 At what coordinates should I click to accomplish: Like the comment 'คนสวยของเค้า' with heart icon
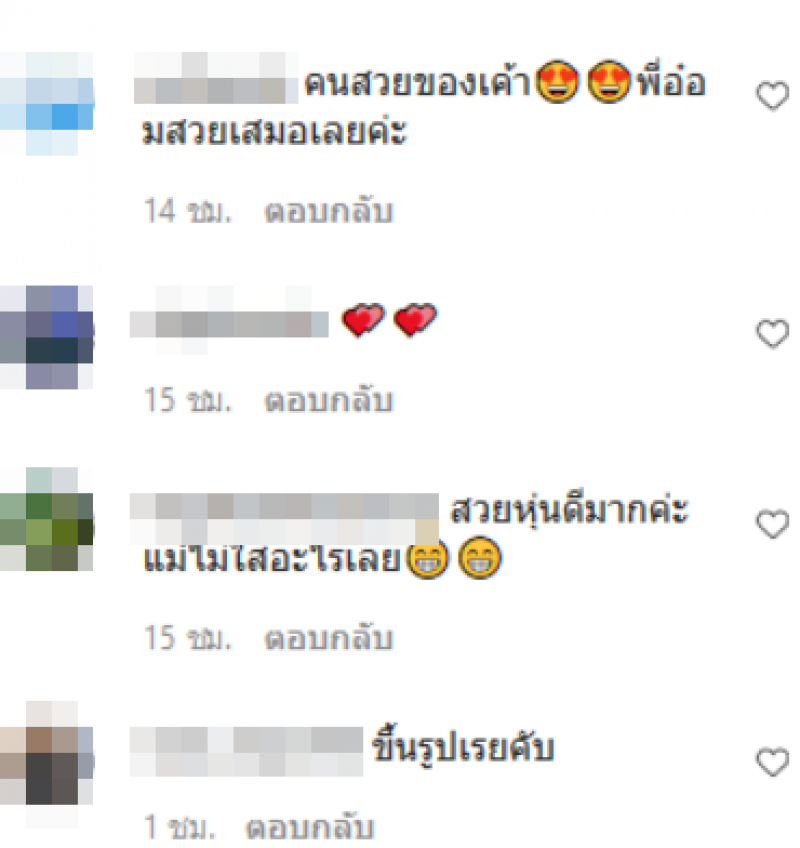point(772,96)
